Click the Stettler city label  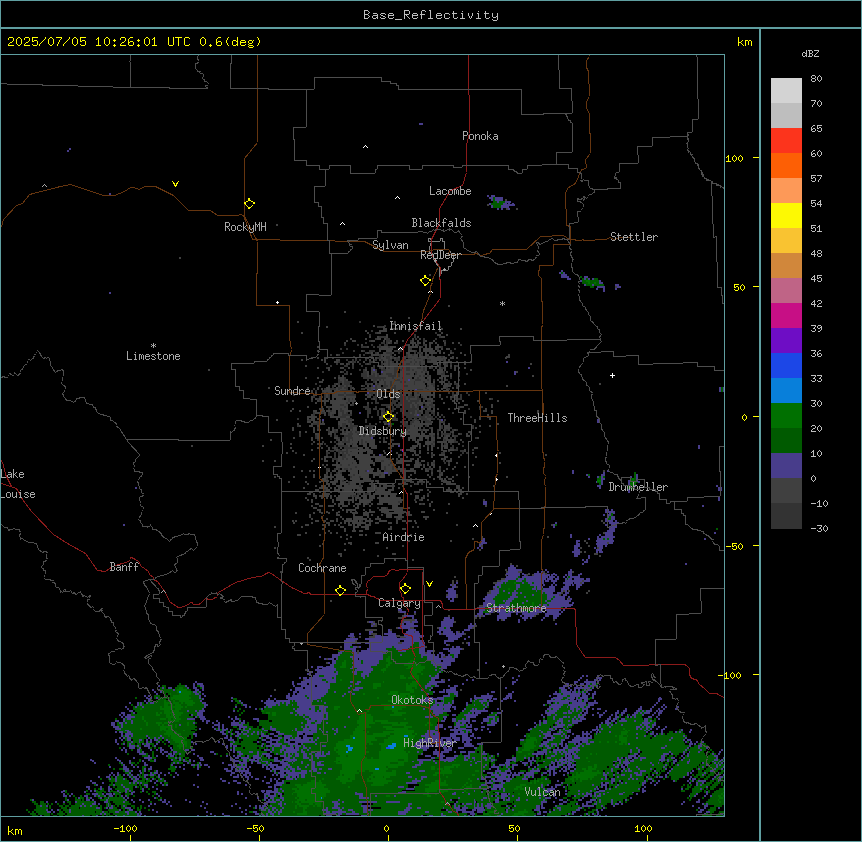[634, 237]
